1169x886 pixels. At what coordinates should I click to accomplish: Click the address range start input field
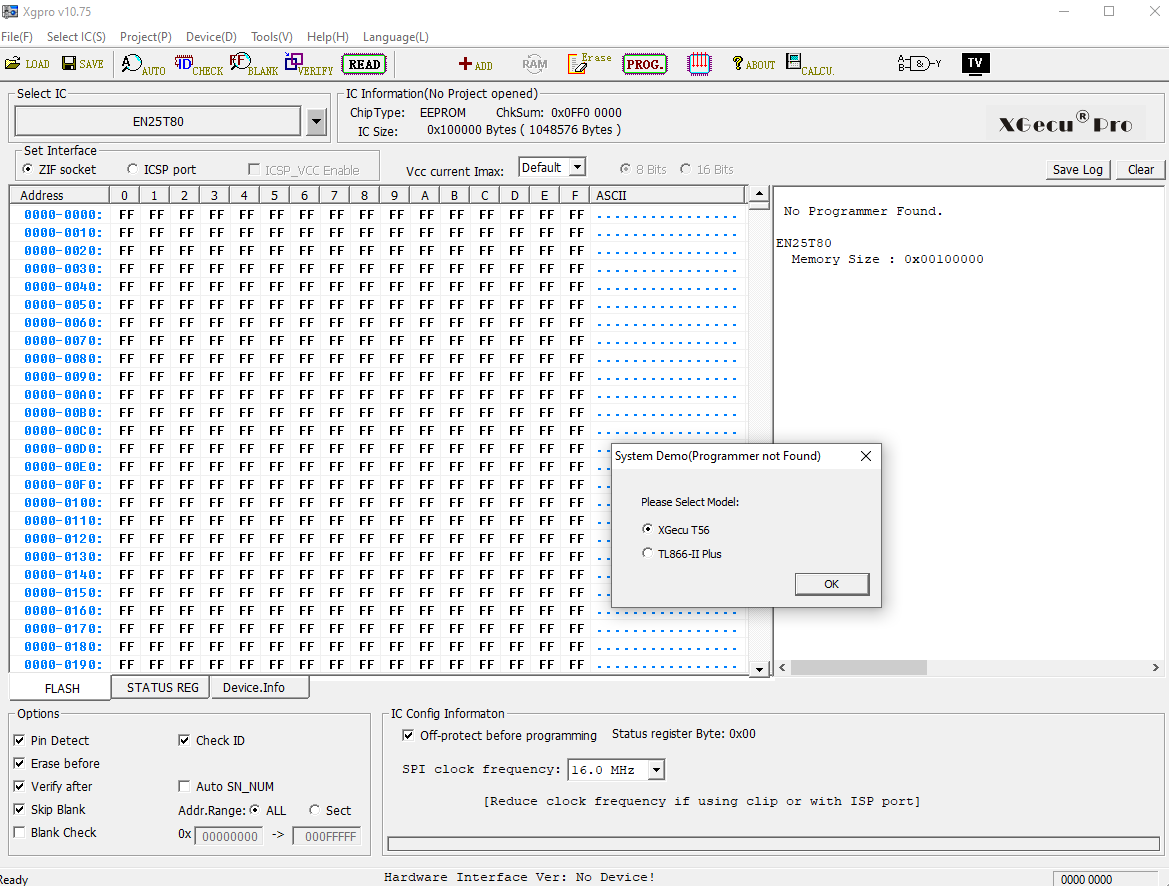coord(229,836)
